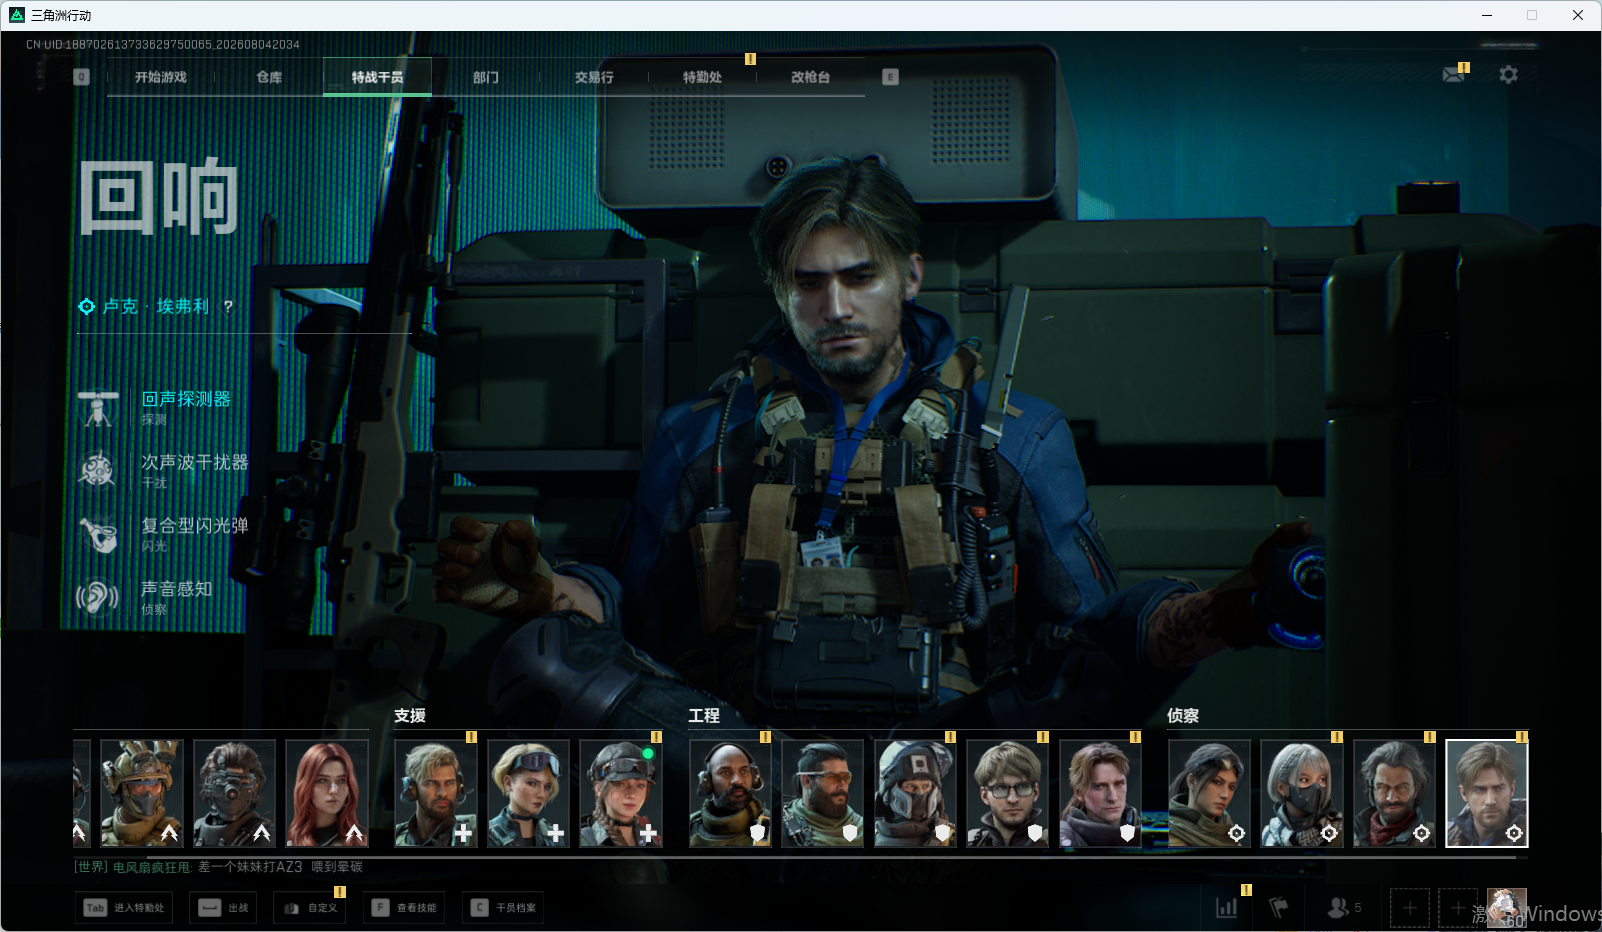Select the red-scarf bearded recon operator
This screenshot has height=932, width=1602.
1395,793
